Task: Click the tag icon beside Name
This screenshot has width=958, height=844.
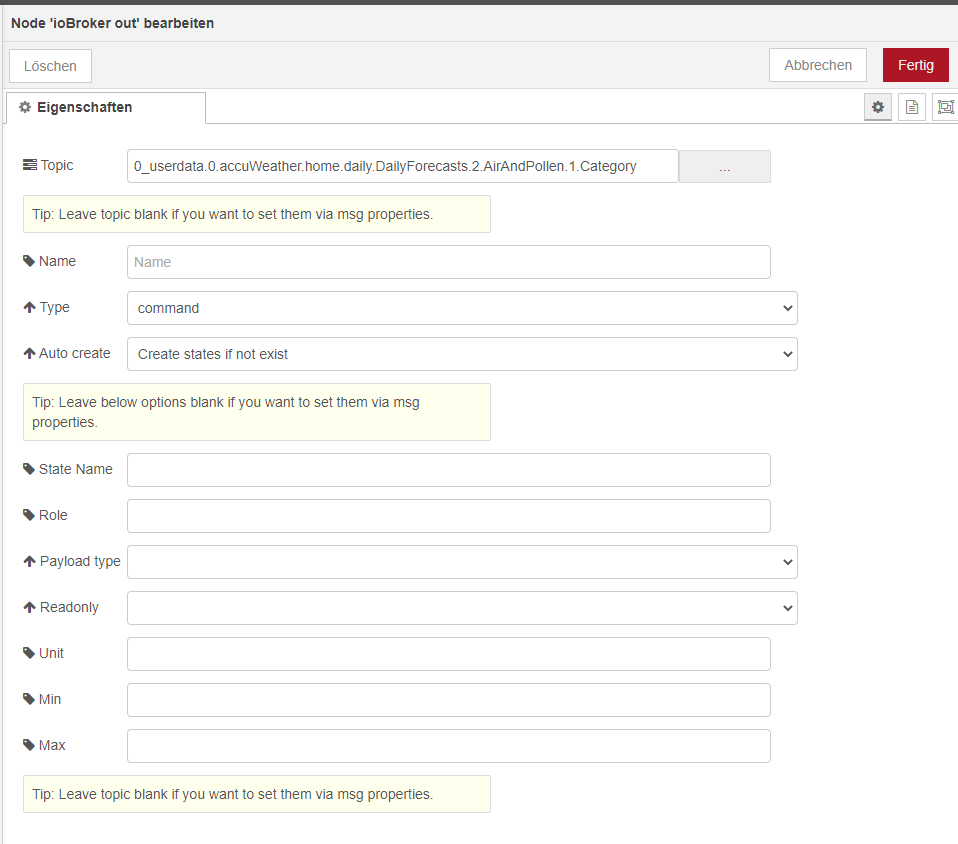Action: click(x=29, y=261)
